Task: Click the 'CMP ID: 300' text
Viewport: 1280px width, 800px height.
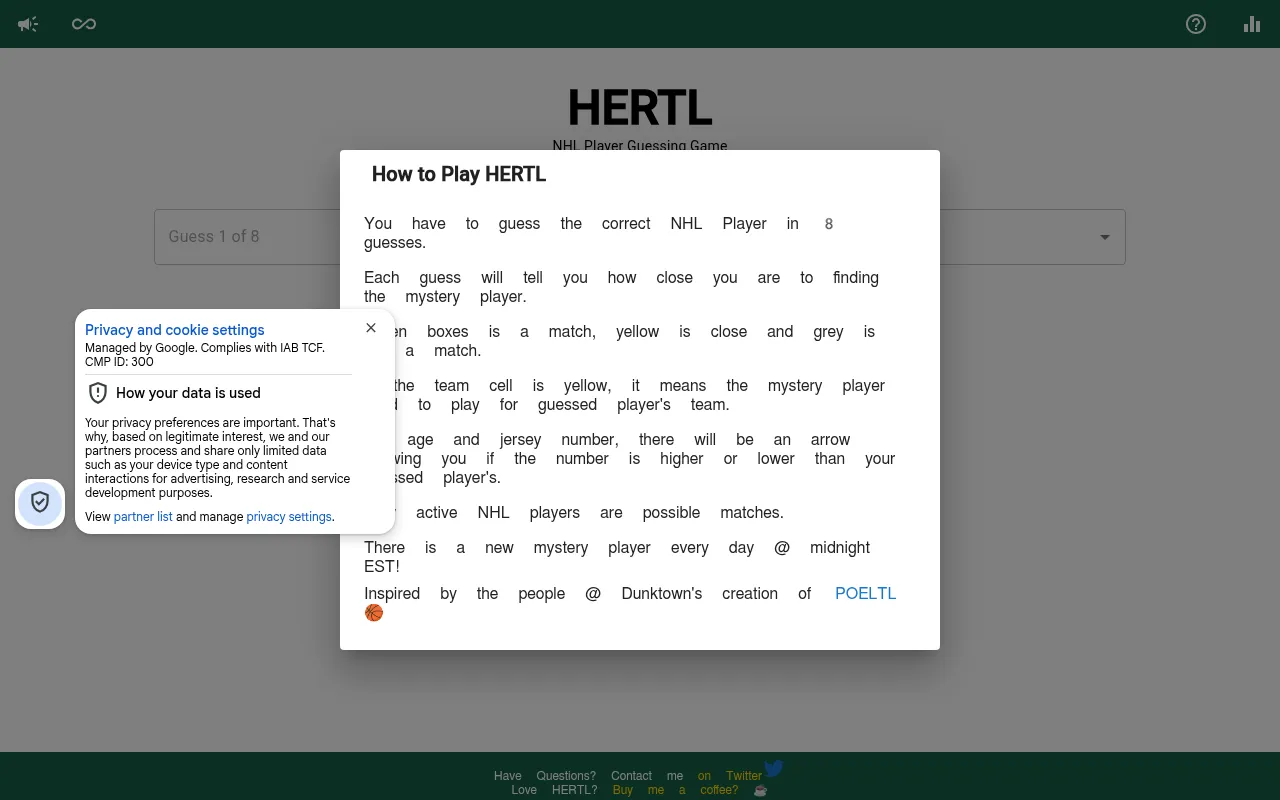Action: [119, 362]
